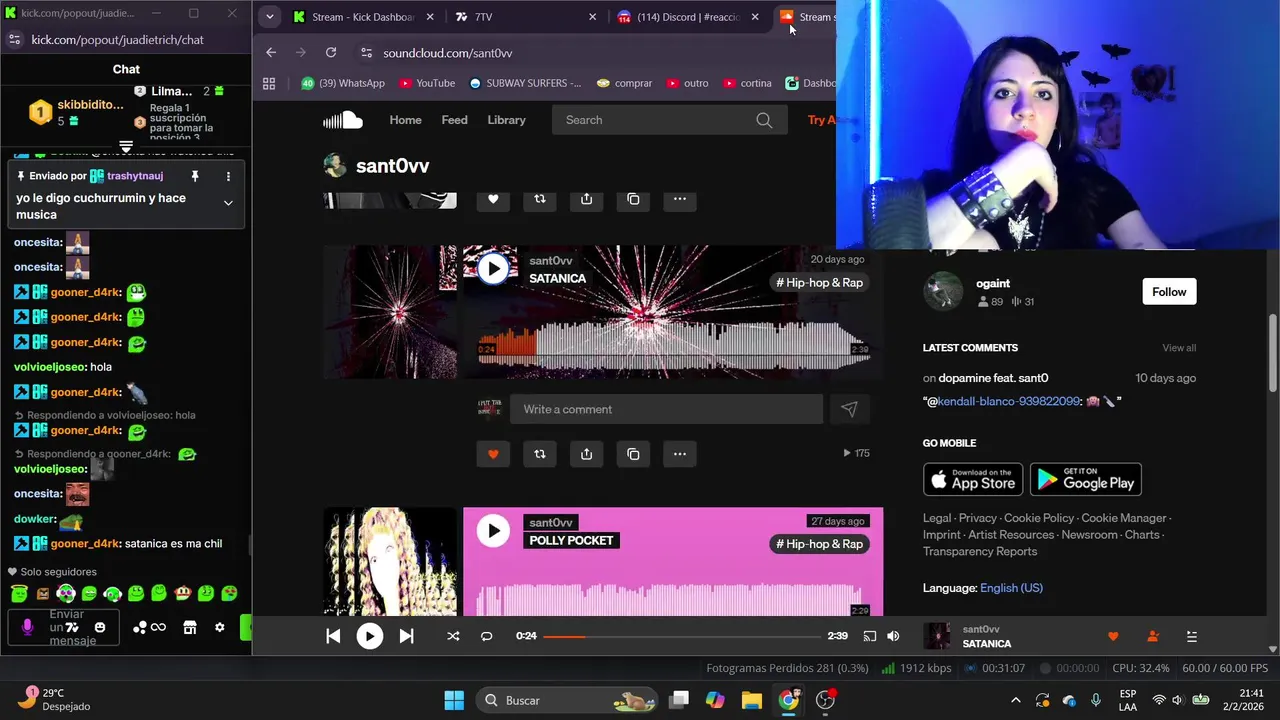Image resolution: width=1280 pixels, height=720 pixels.
Task: Click Download on the App Store badge
Action: (x=973, y=479)
